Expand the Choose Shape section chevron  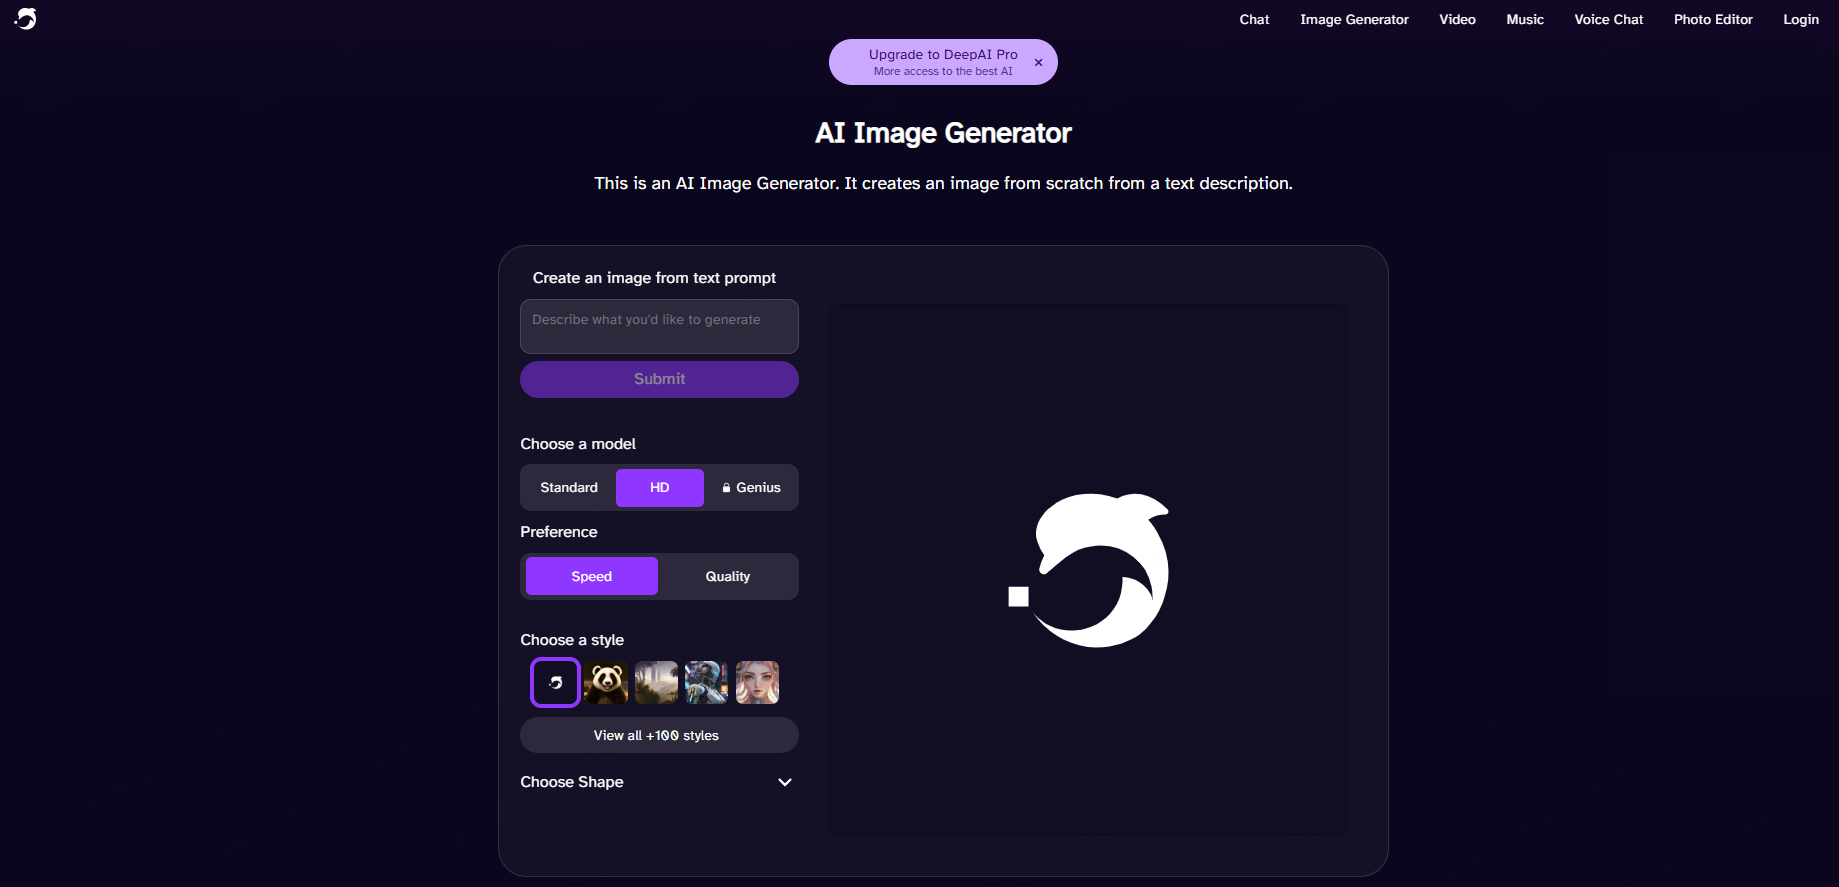click(785, 782)
